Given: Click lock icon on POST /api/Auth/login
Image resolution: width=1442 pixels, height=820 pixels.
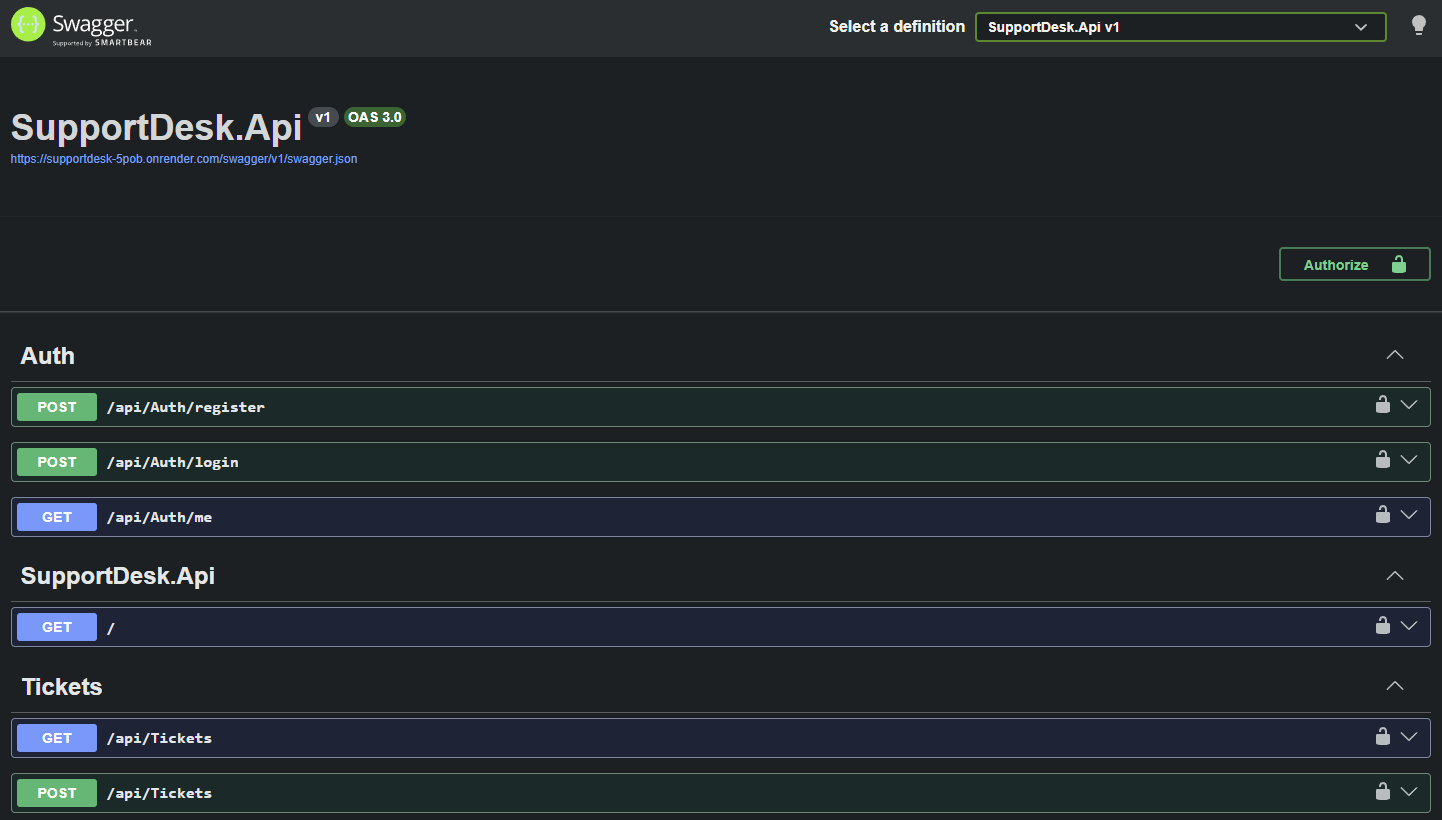Looking at the screenshot, I should (1383, 460).
